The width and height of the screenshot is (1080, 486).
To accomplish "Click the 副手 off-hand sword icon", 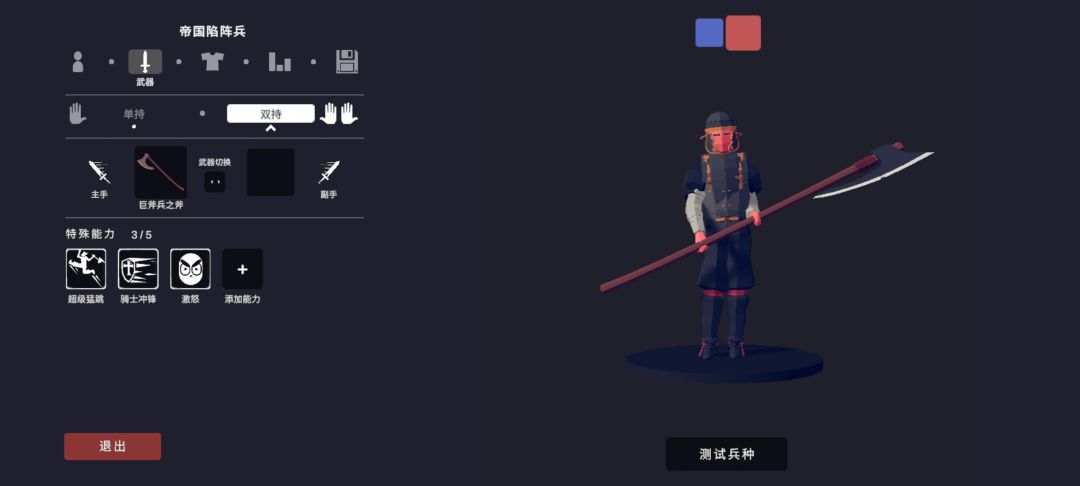I will pyautogui.click(x=329, y=171).
